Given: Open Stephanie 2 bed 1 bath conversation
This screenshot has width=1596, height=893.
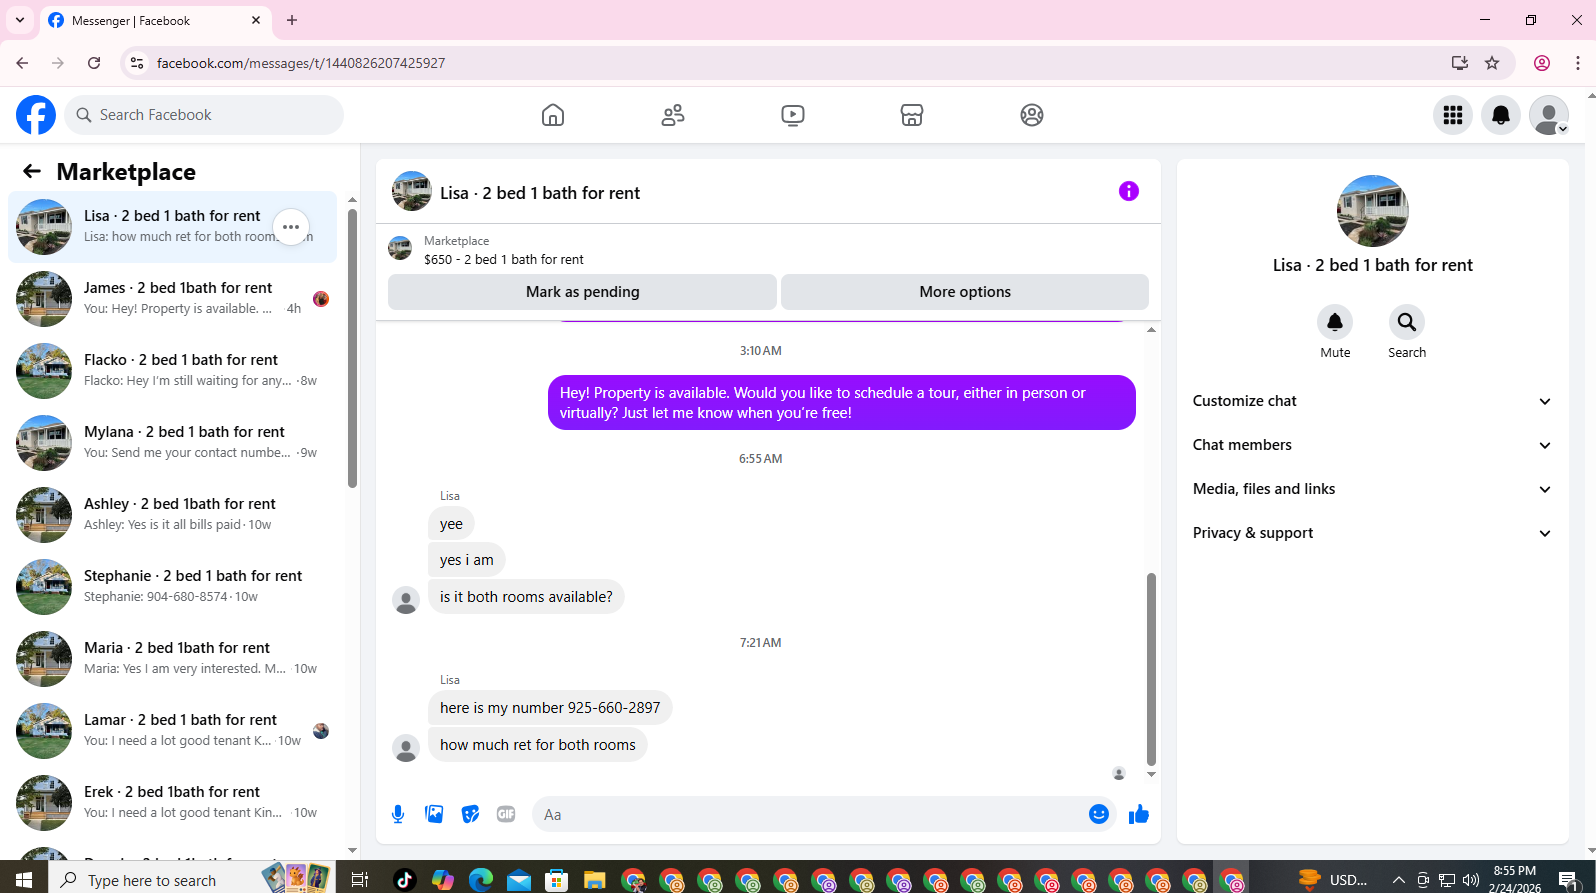Looking at the screenshot, I should point(172,587).
